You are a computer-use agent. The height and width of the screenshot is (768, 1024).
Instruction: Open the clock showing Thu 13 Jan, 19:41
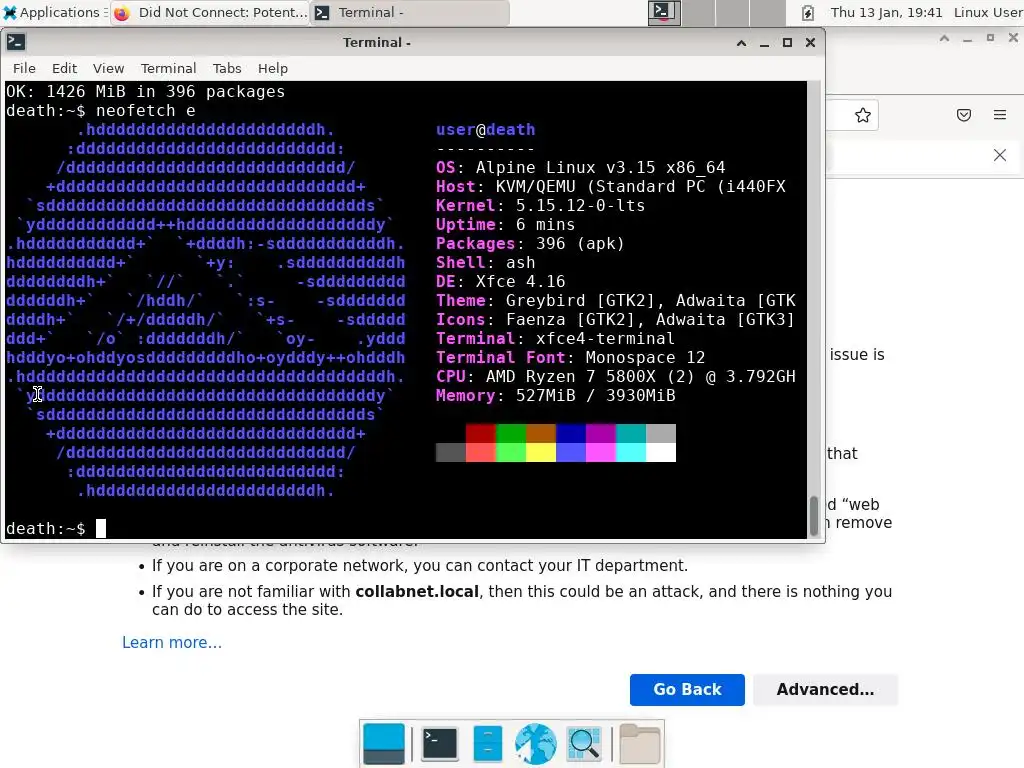point(886,12)
